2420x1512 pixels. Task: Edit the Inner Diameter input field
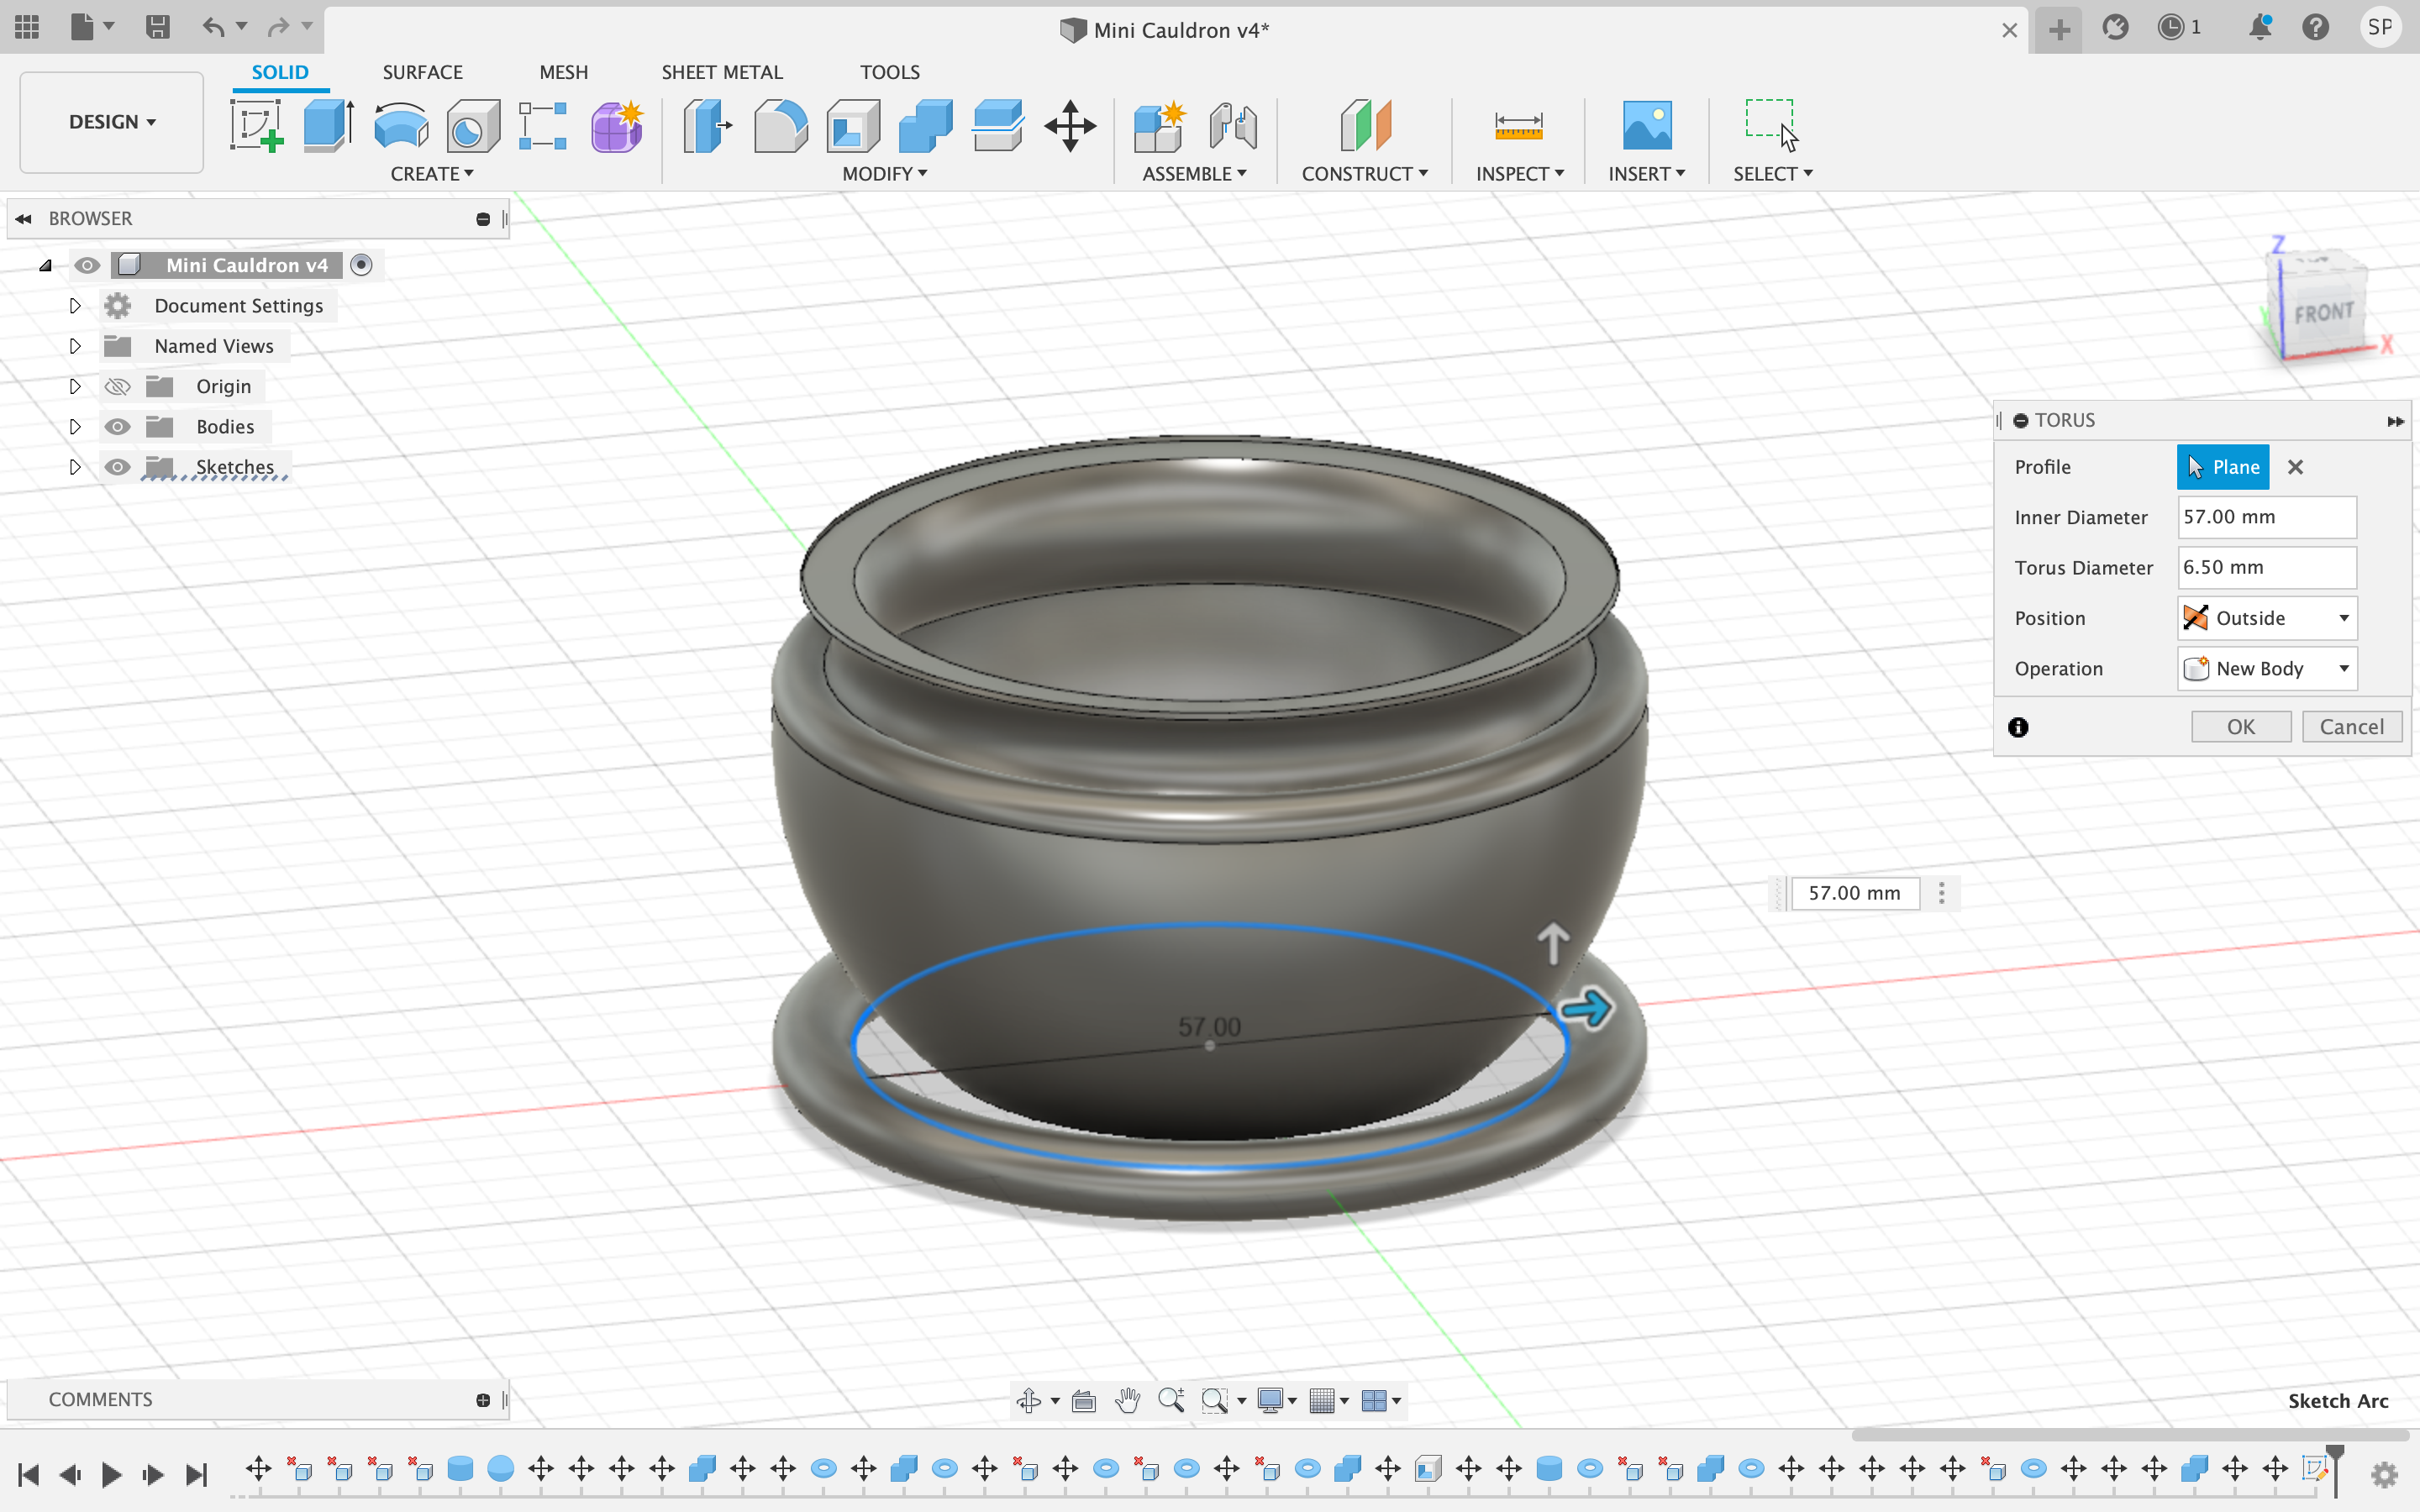click(x=2265, y=516)
